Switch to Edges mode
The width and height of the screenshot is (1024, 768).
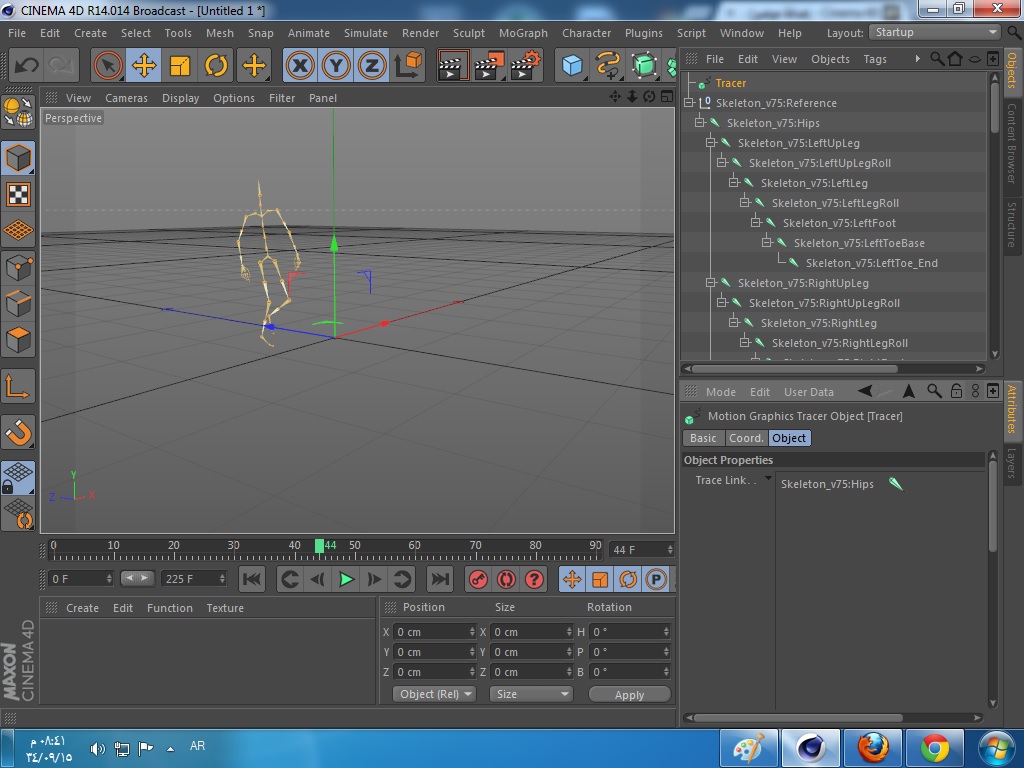(18, 304)
